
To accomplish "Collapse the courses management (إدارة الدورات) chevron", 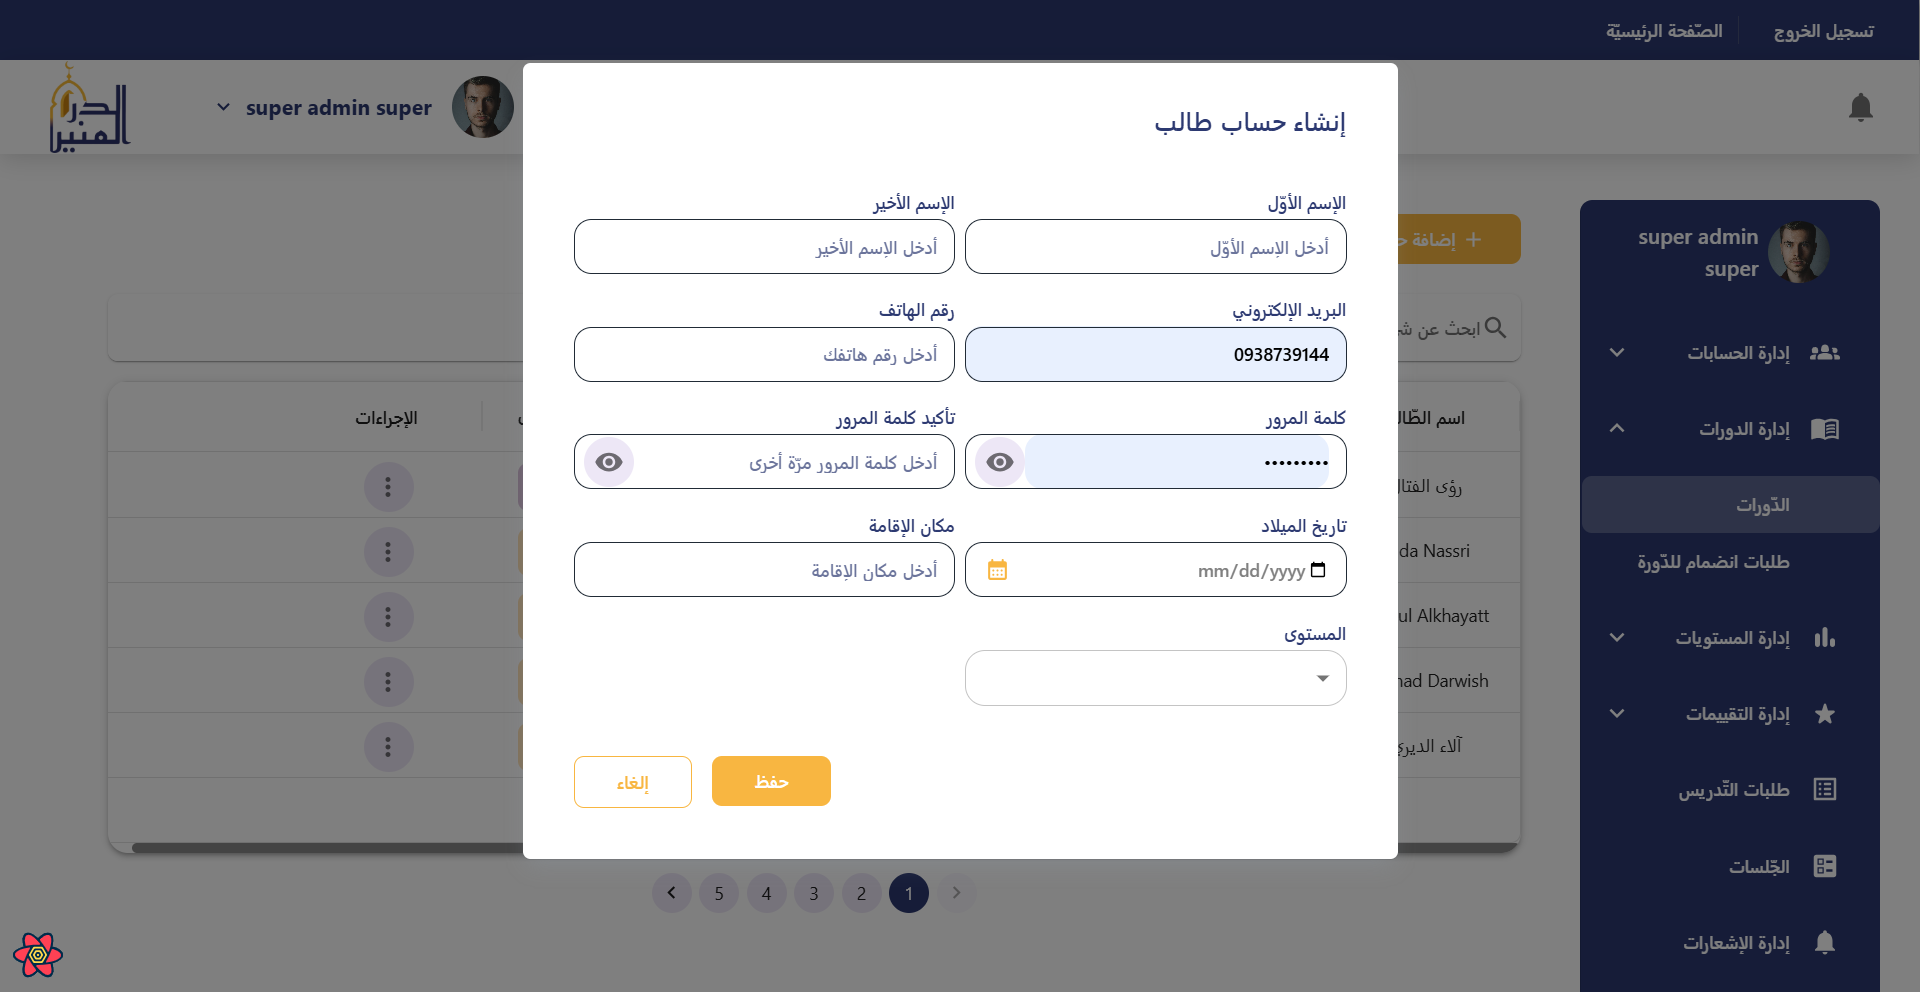I will (x=1617, y=429).
